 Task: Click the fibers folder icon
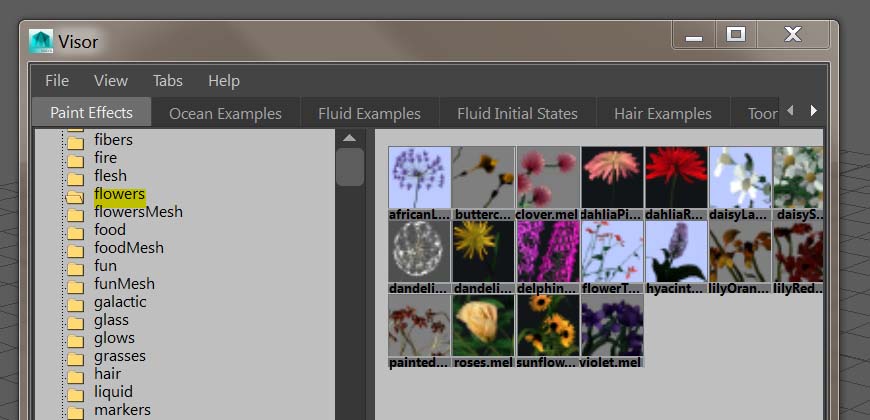click(75, 143)
